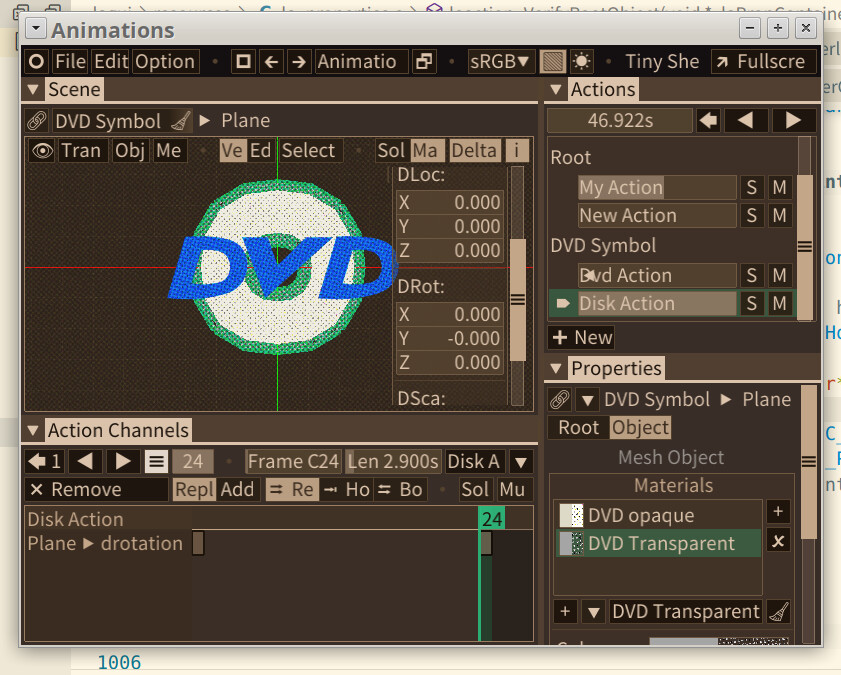The height and width of the screenshot is (675, 841).
Task: Collapse the Scene panel triangle
Action: (33, 90)
